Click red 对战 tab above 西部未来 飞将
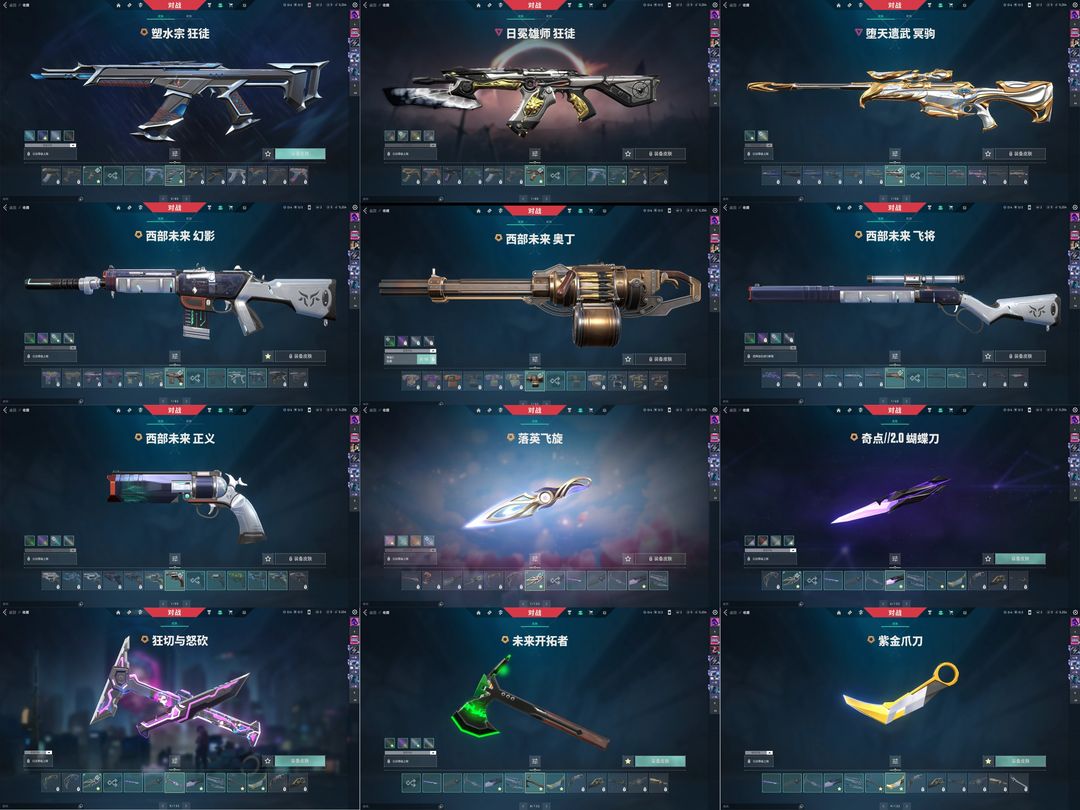This screenshot has width=1080, height=810. (x=895, y=207)
